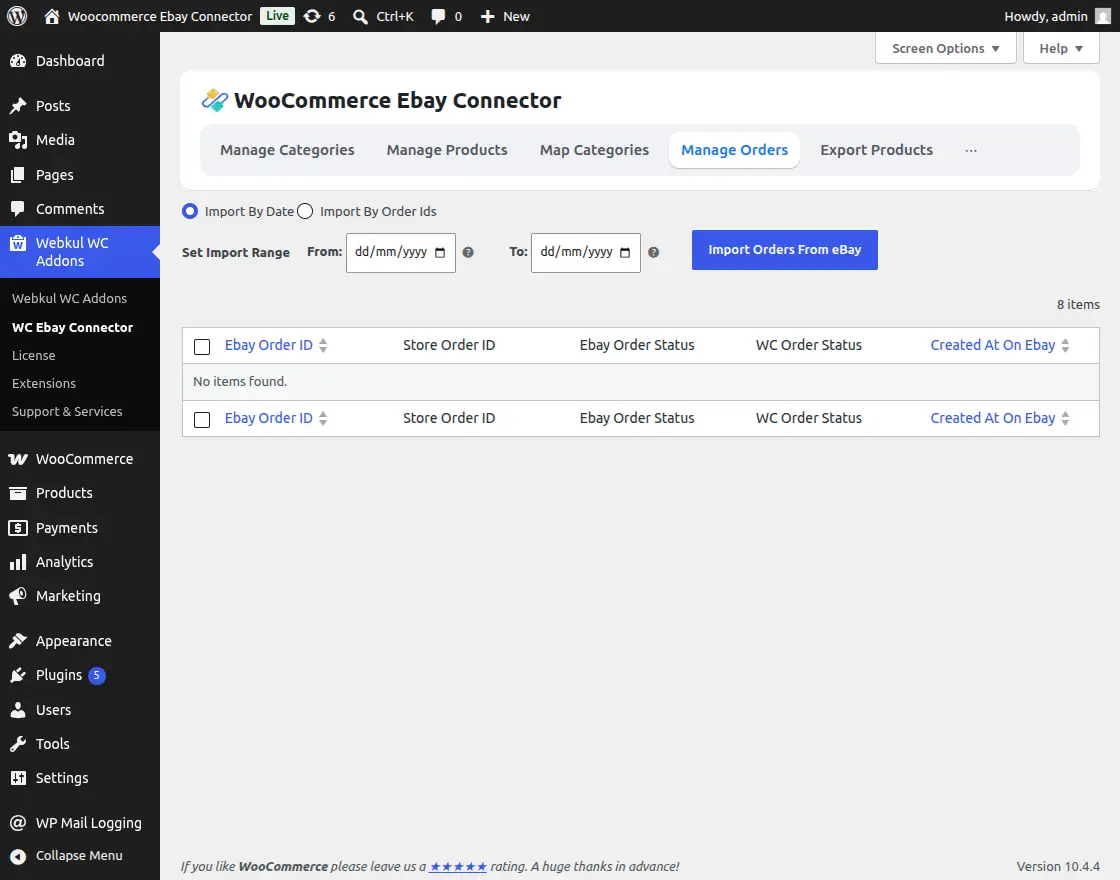This screenshot has width=1120, height=880.
Task: Open License submenu item
Action: (34, 356)
